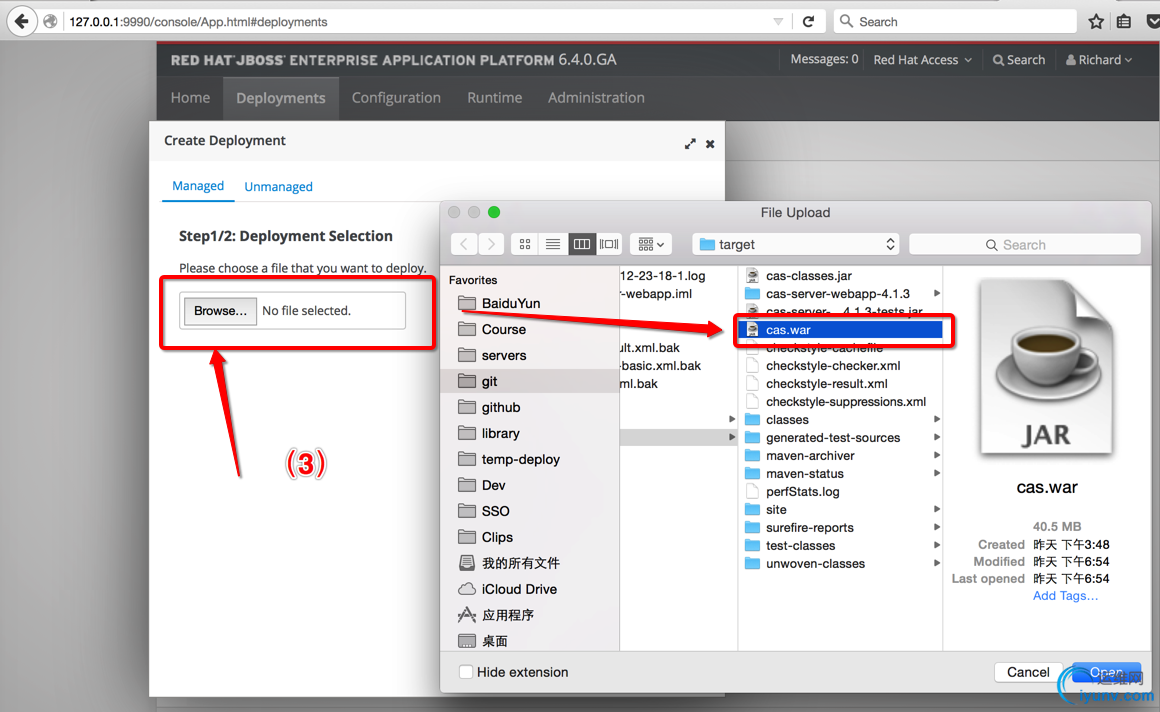
Task: Open the browser bookmarks list icon
Action: pos(1124,21)
